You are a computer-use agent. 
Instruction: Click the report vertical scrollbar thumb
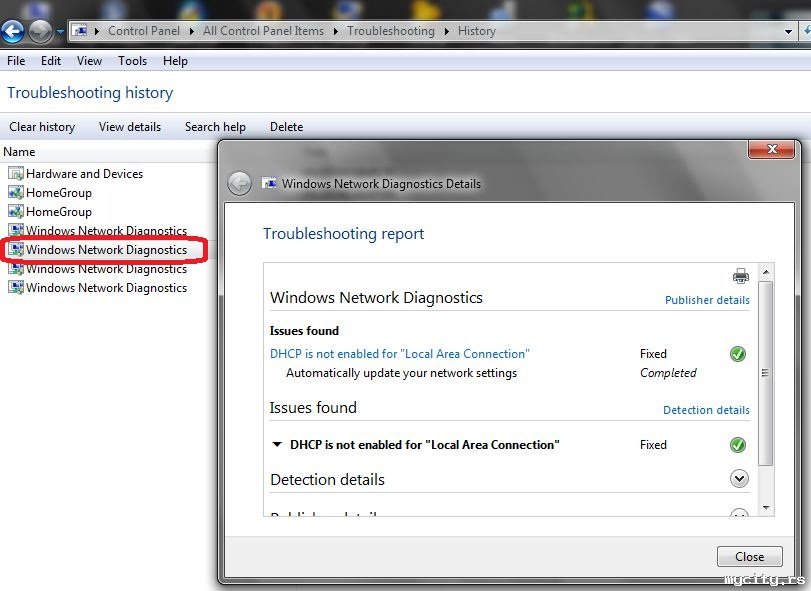(766, 373)
